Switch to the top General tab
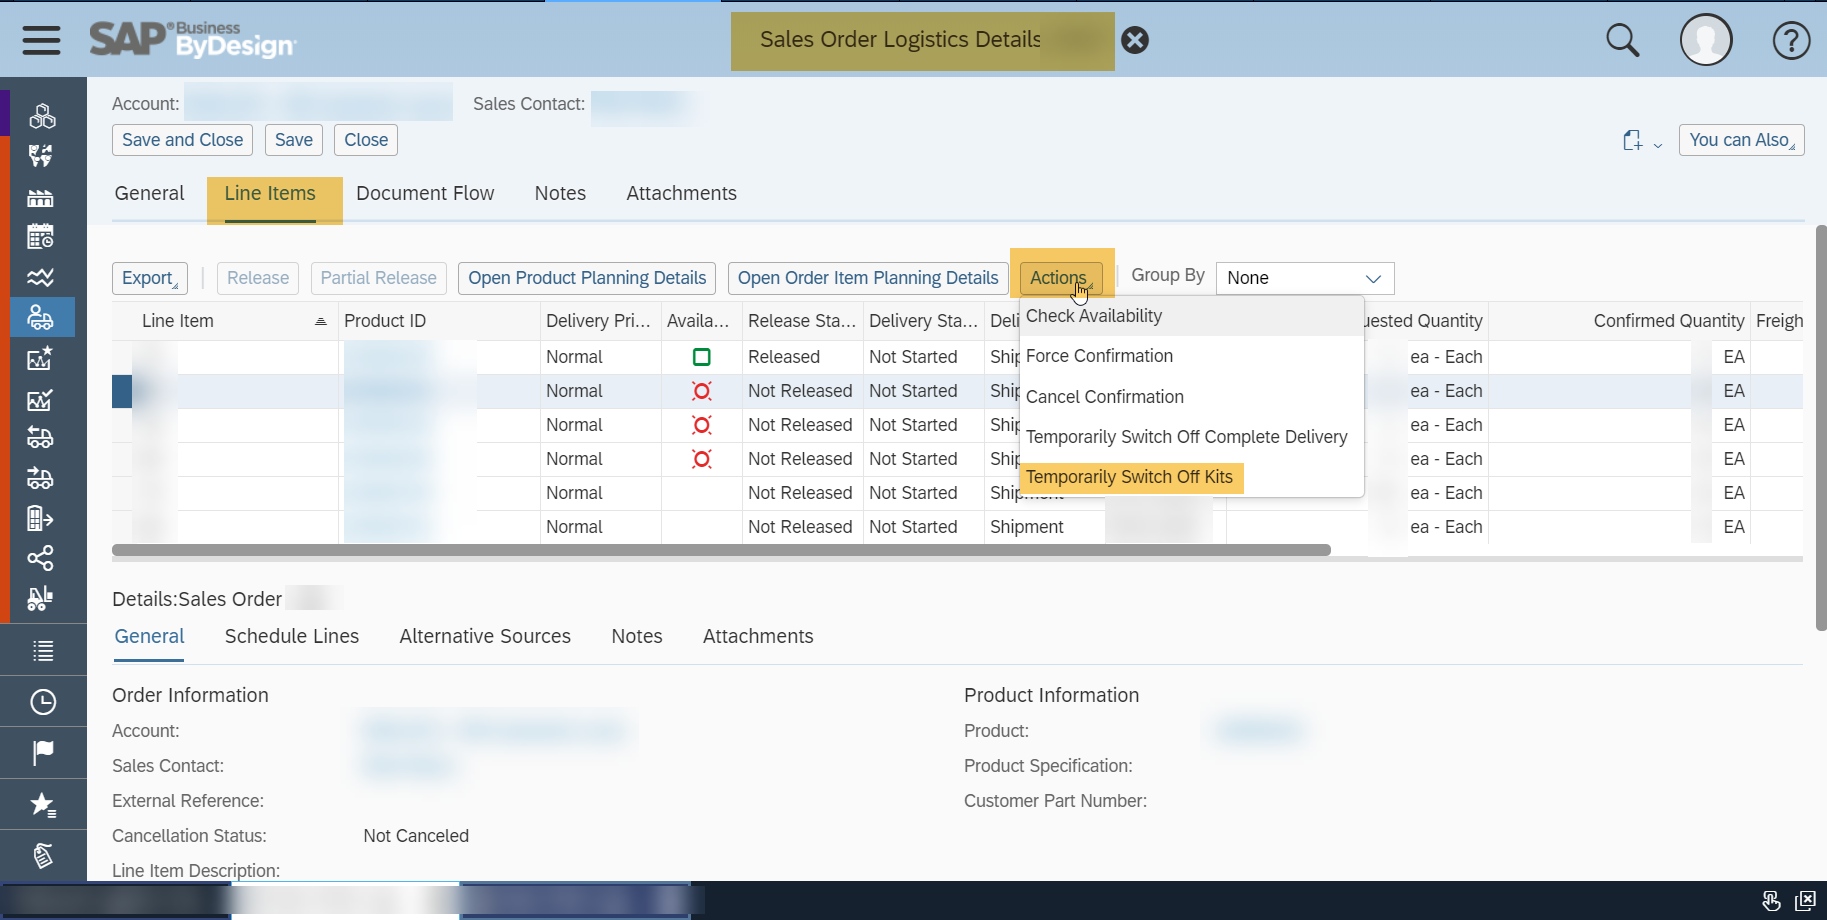1827x920 pixels. pos(150,193)
